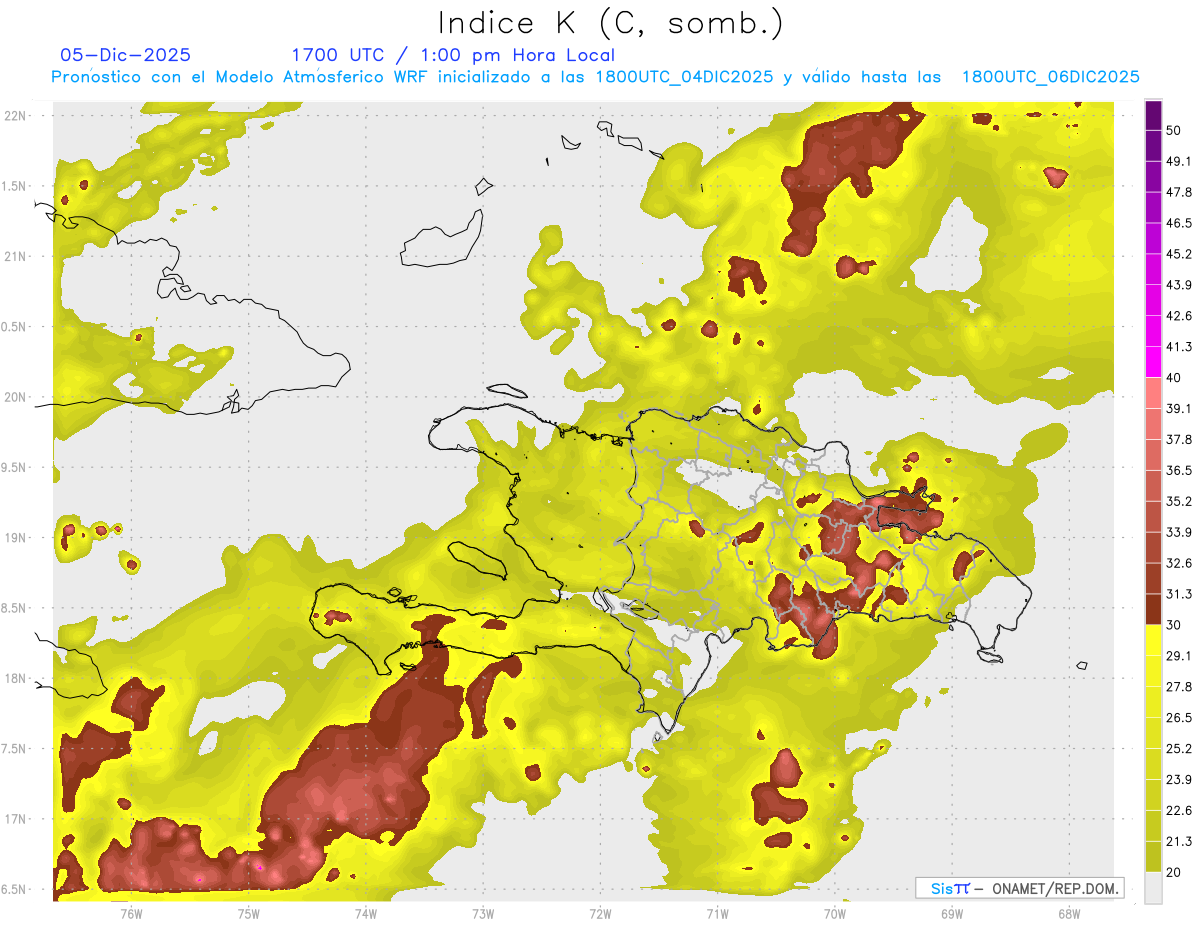This screenshot has height=927, width=1200.
Task: Click the legend value '31.3'
Action: tap(1179, 594)
